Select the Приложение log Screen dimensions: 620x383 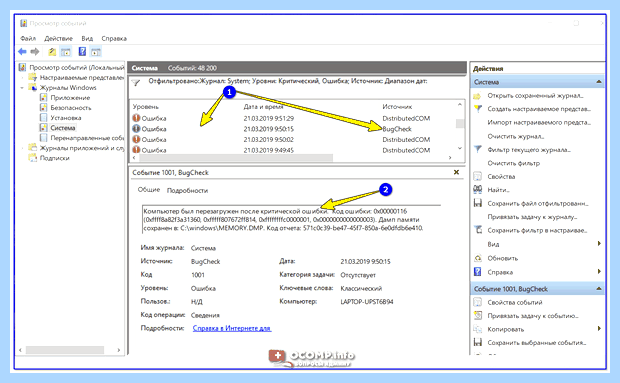coord(70,98)
